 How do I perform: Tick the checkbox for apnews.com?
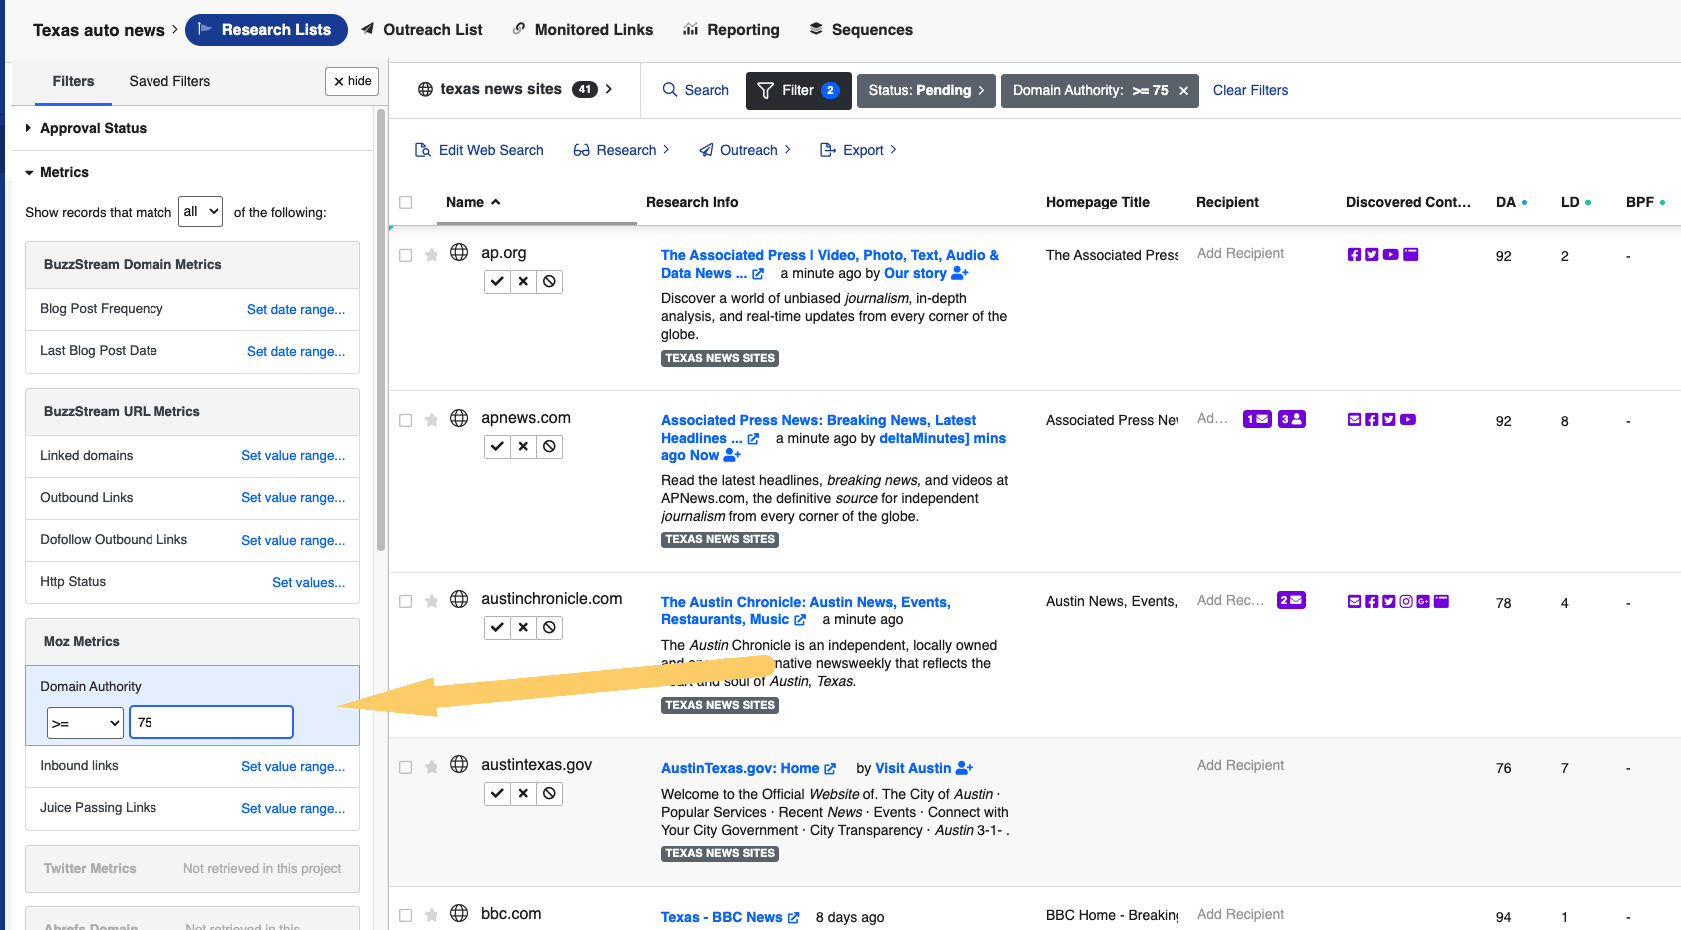[x=406, y=421]
